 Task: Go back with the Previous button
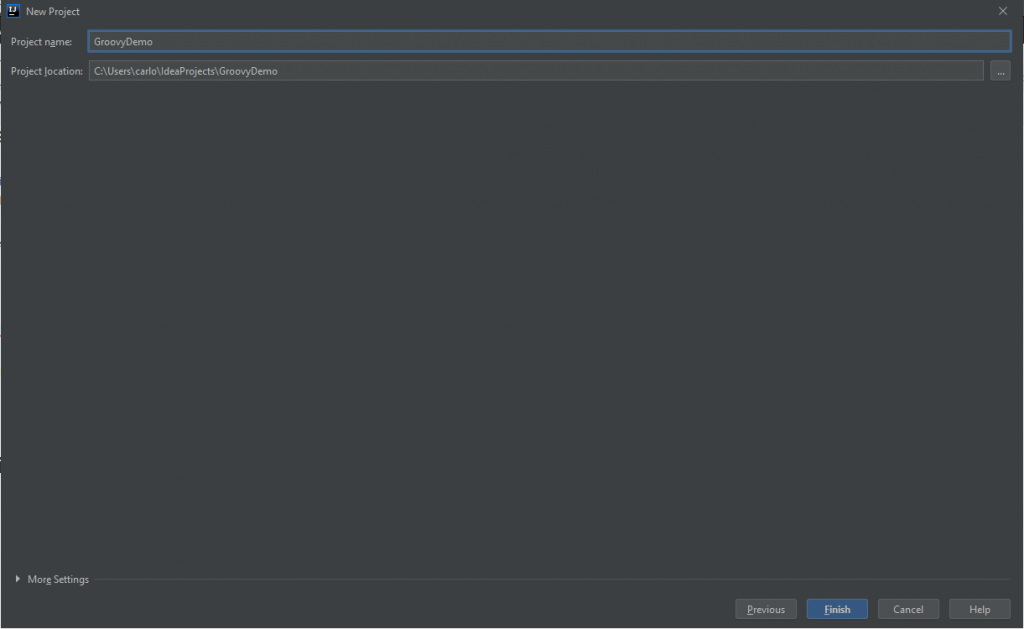click(765, 609)
